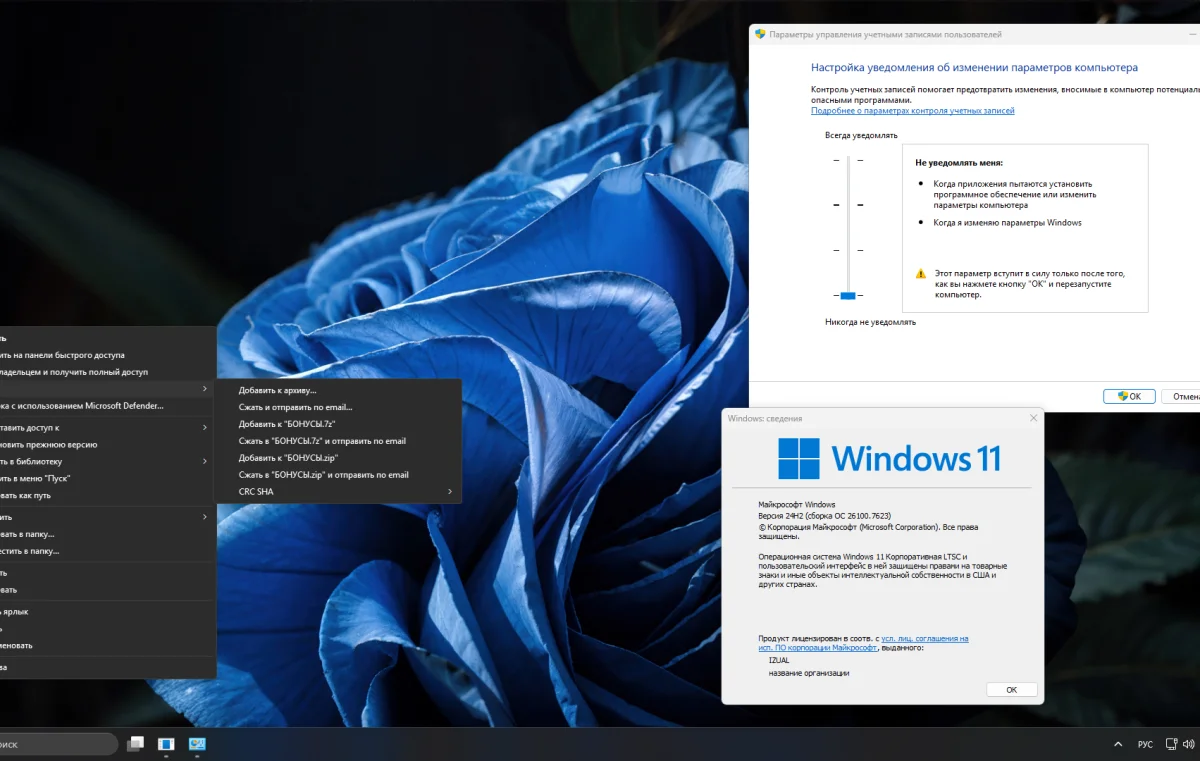This screenshot has width=1200, height=761.
Task: Click the taskbar search box
Action: (55, 744)
